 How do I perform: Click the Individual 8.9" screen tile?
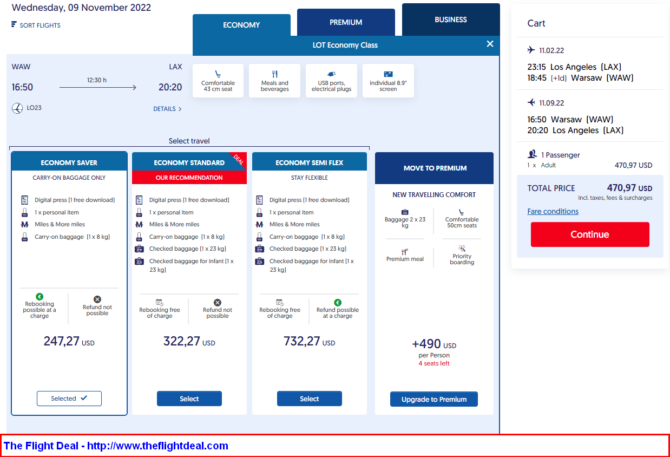(388, 81)
